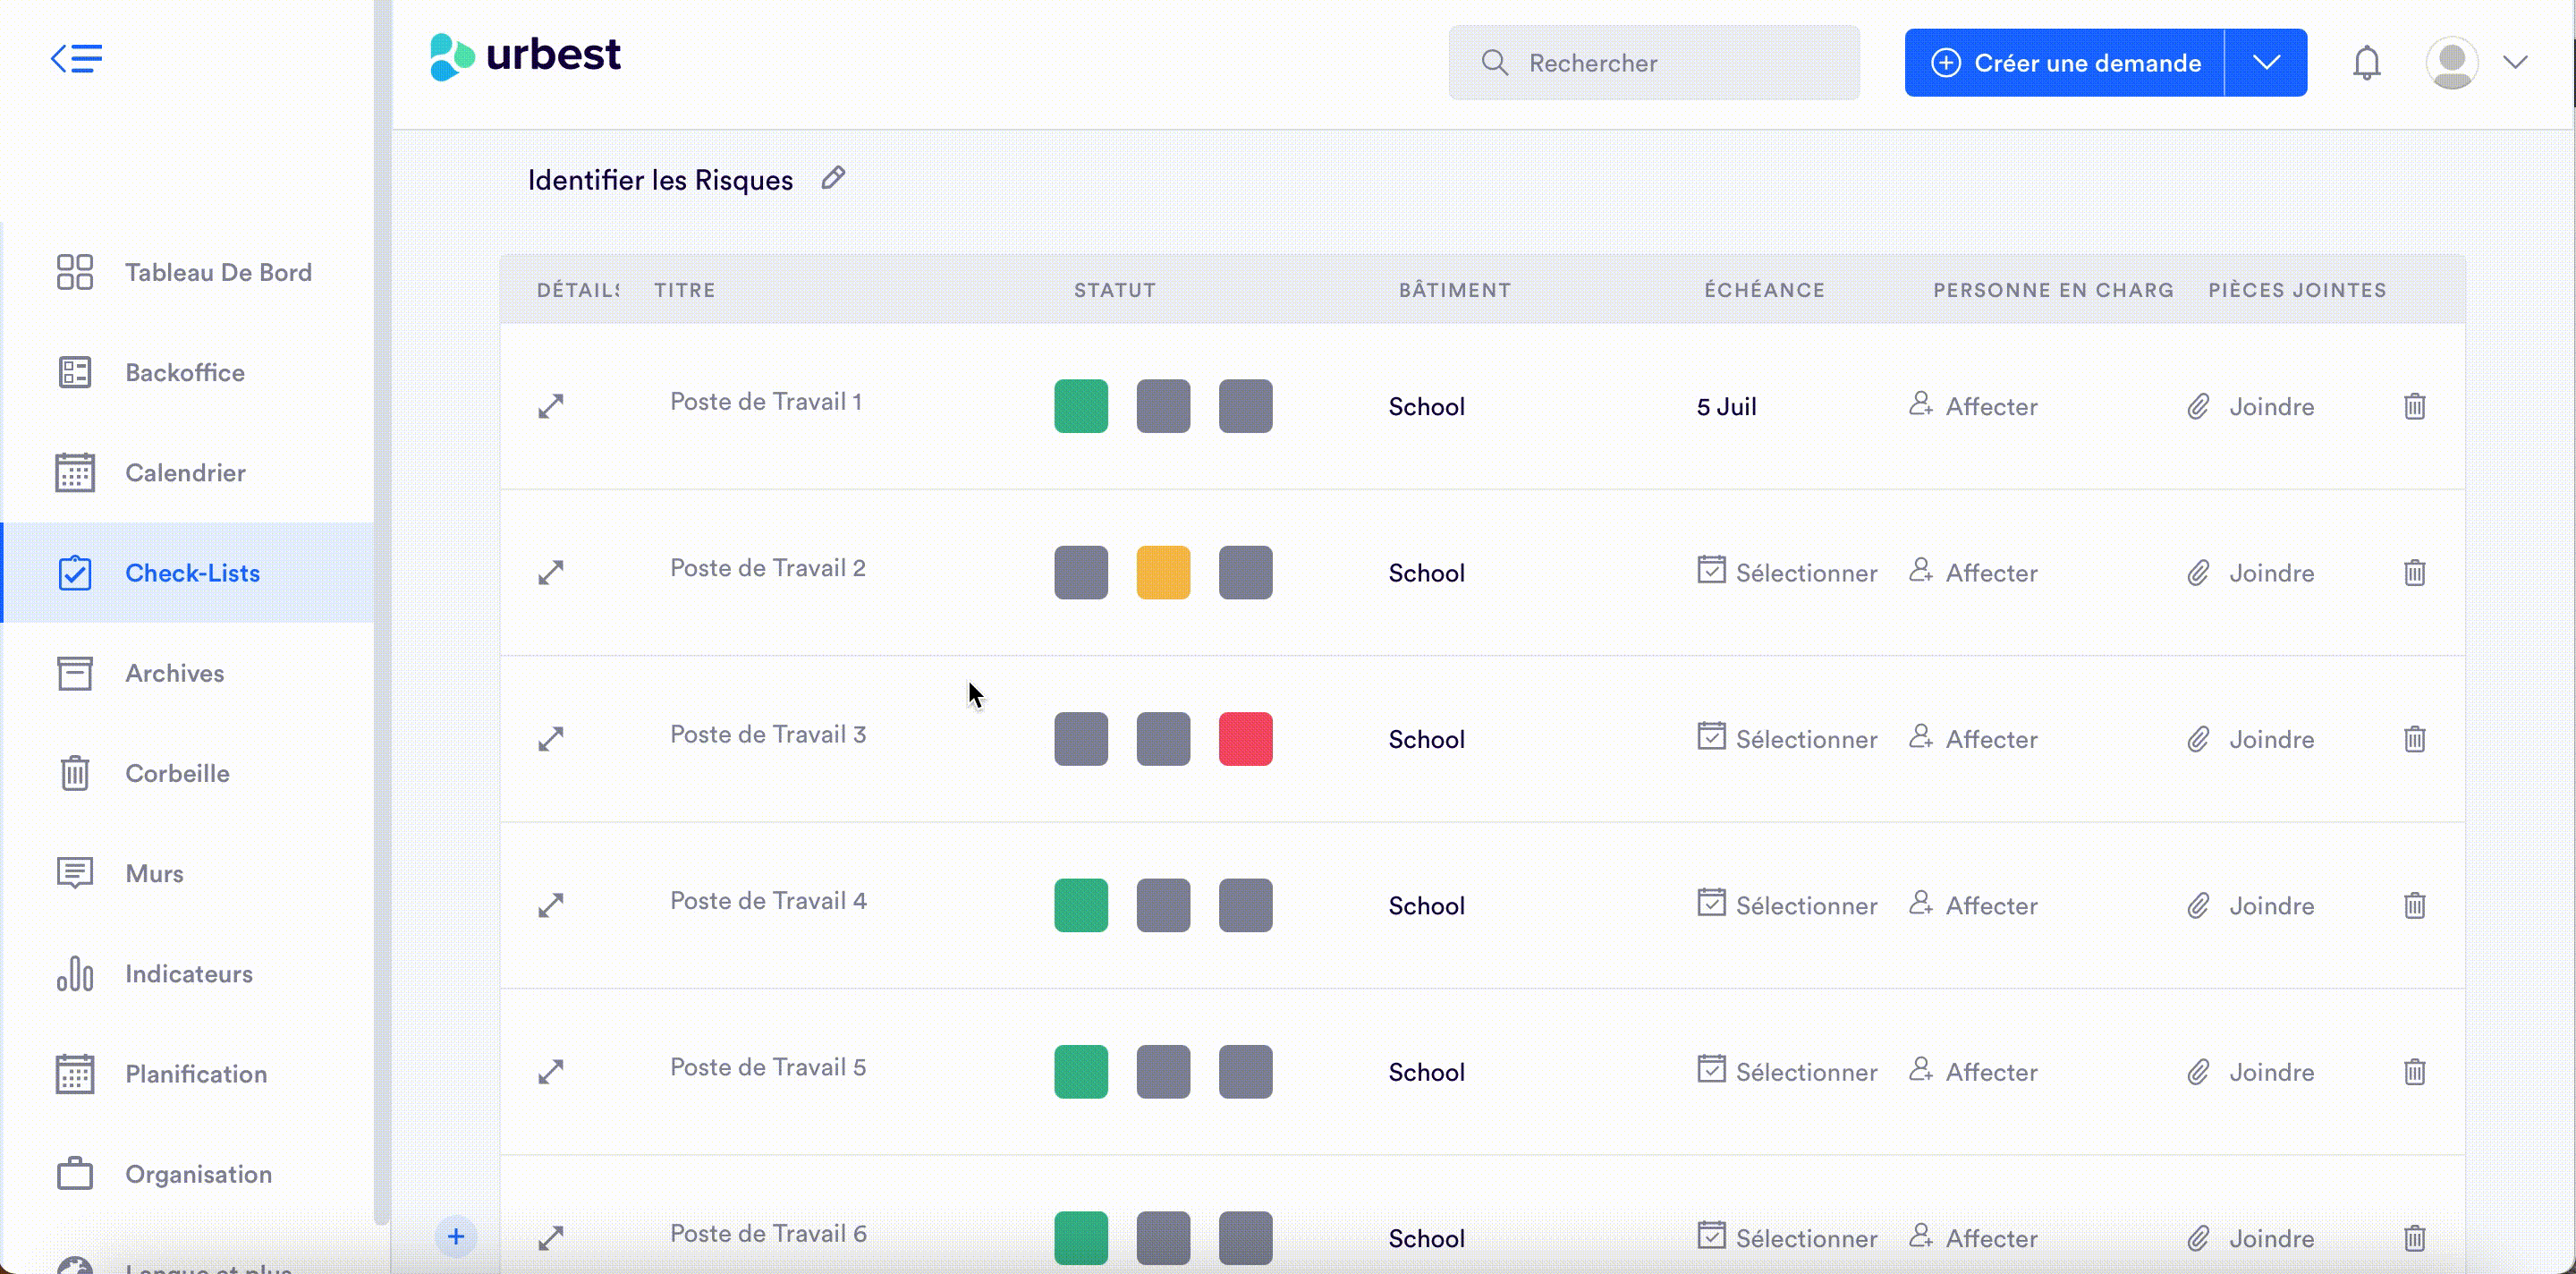Click the first grey status square of Poste de Travail 3
The height and width of the screenshot is (1274, 2576).
pos(1080,739)
